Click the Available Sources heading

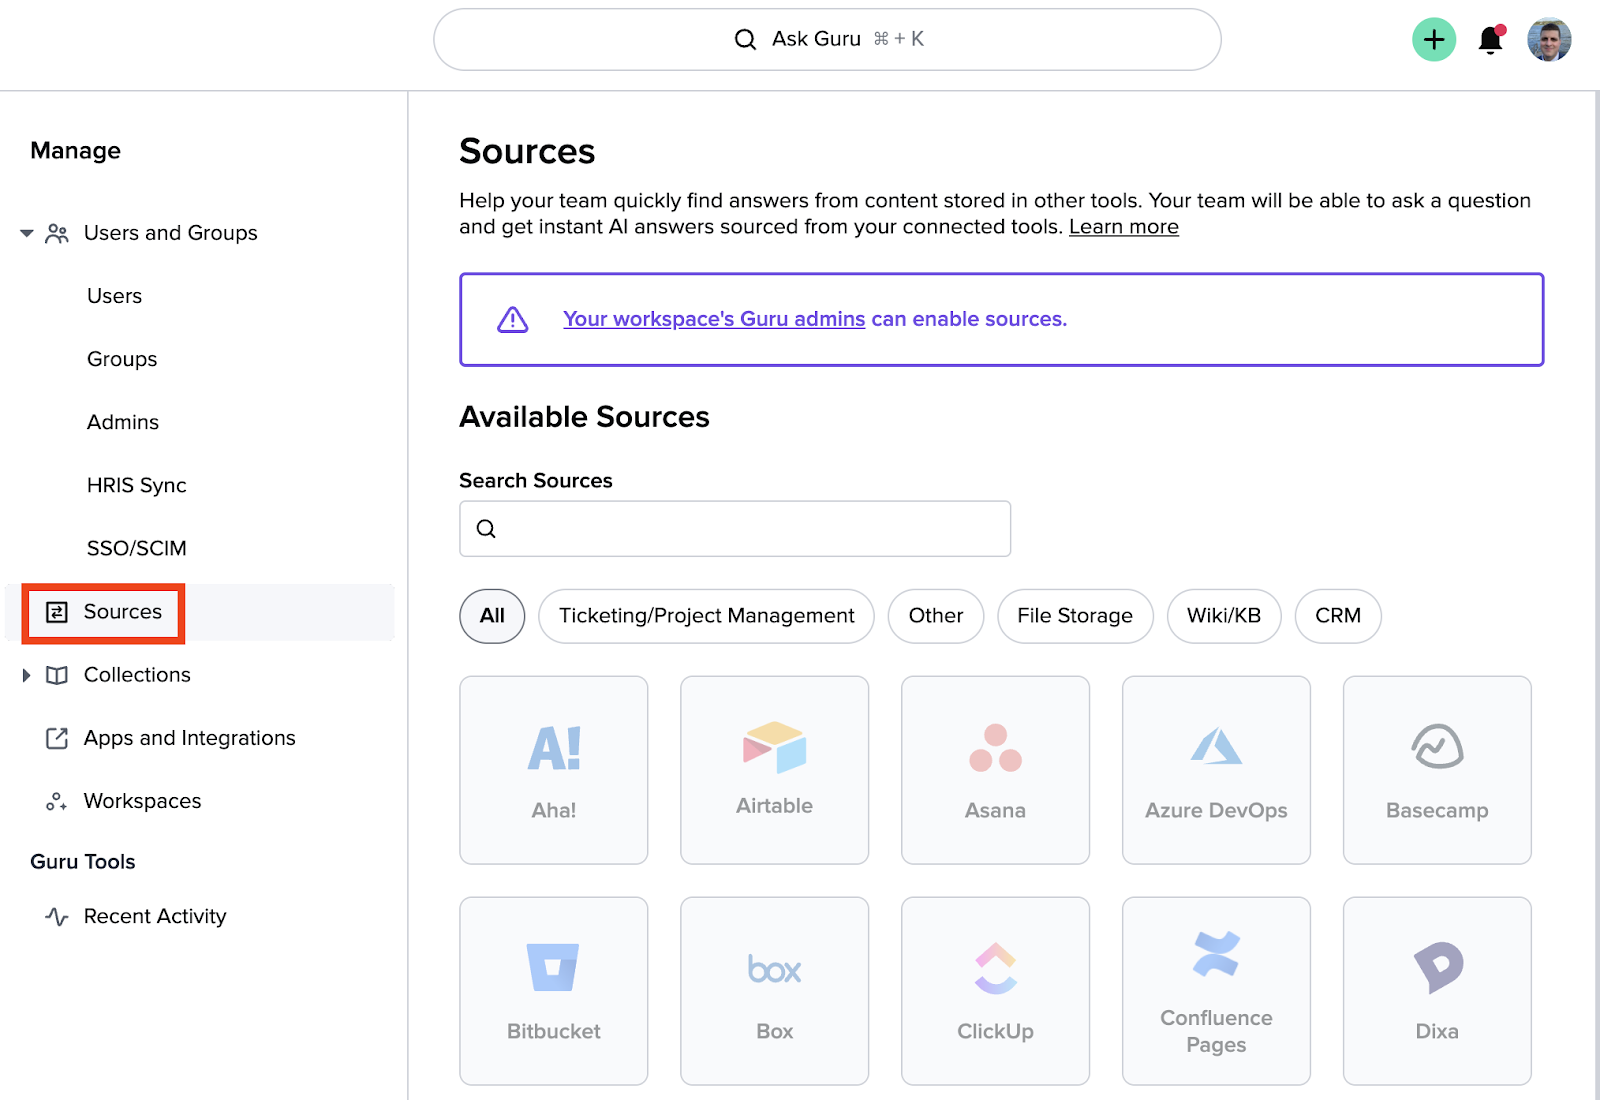[x=585, y=417]
